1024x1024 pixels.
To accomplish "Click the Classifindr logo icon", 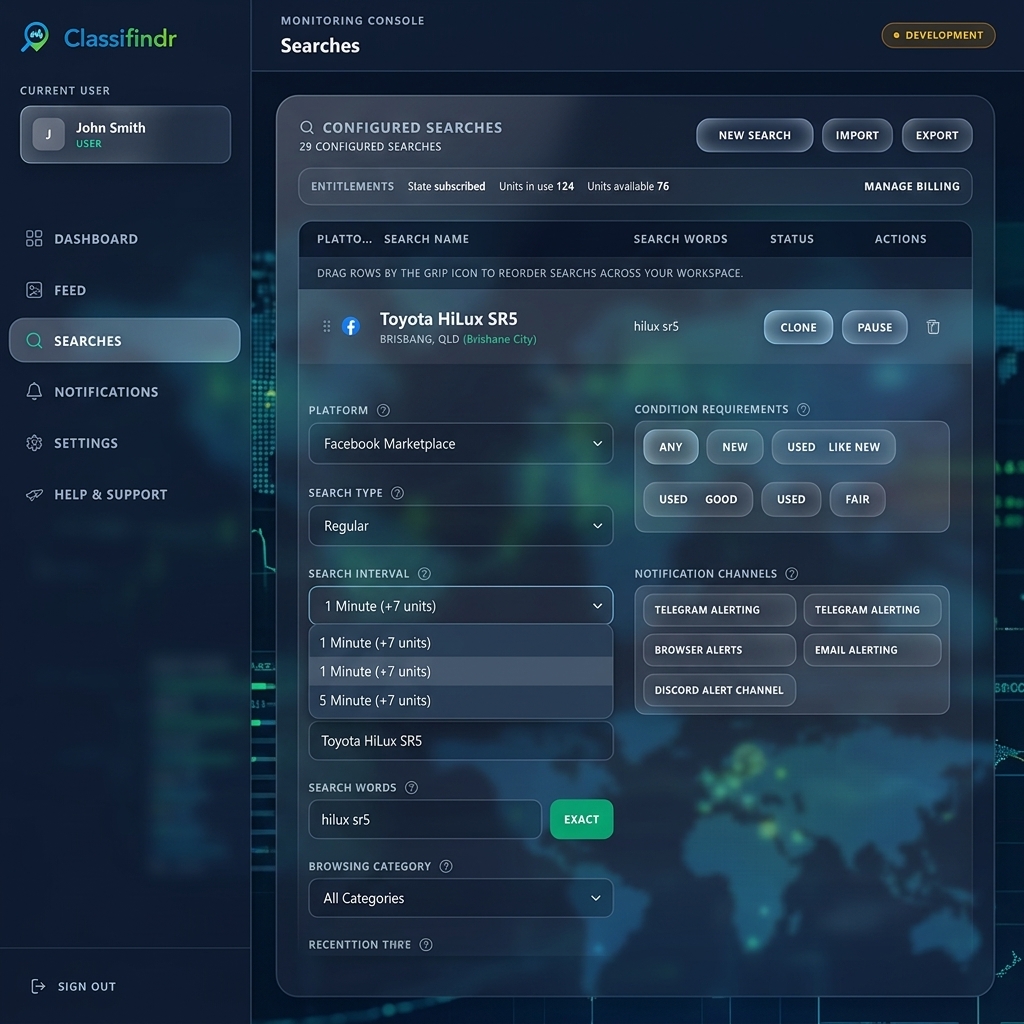I will coord(35,37).
